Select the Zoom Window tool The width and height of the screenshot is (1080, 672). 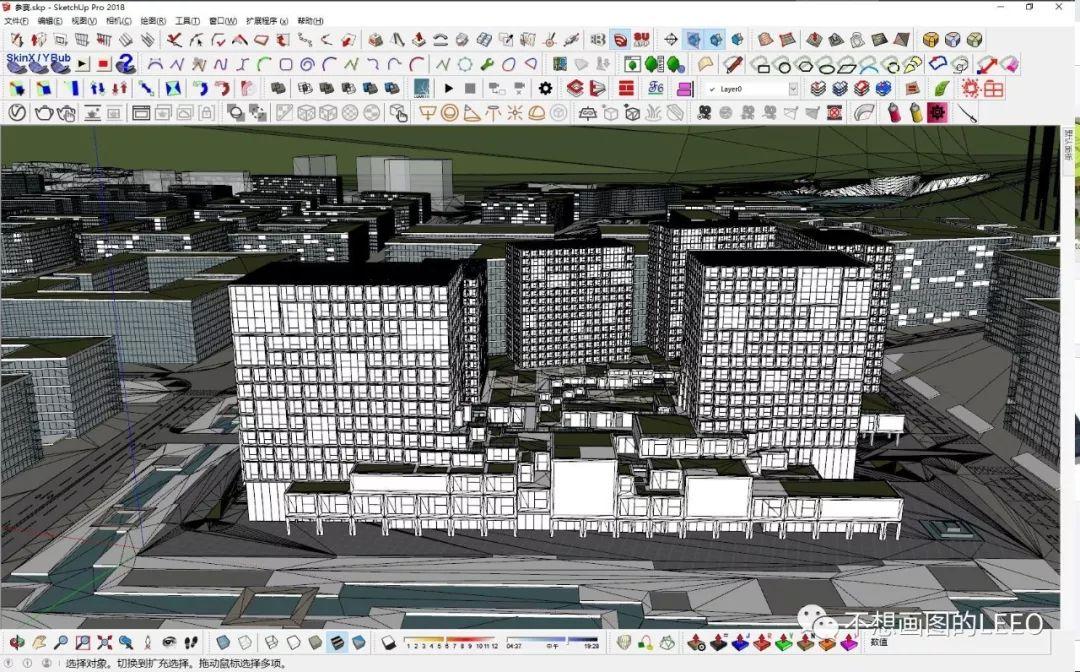83,642
